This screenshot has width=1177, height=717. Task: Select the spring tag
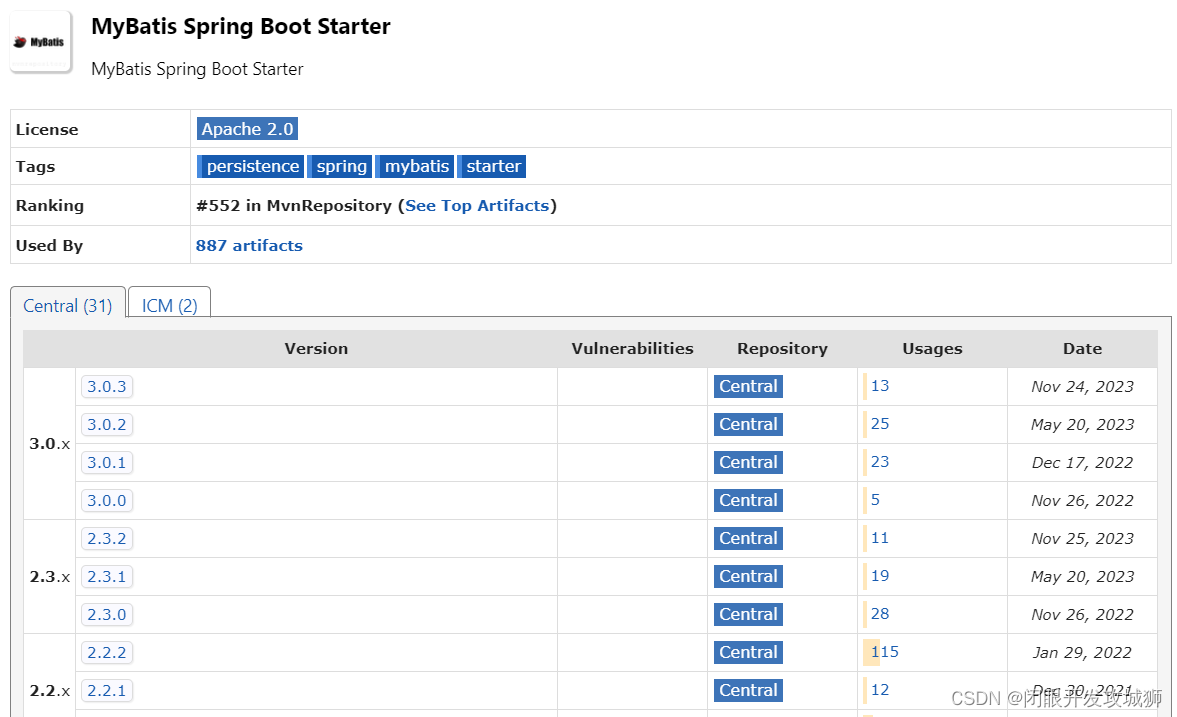[340, 167]
